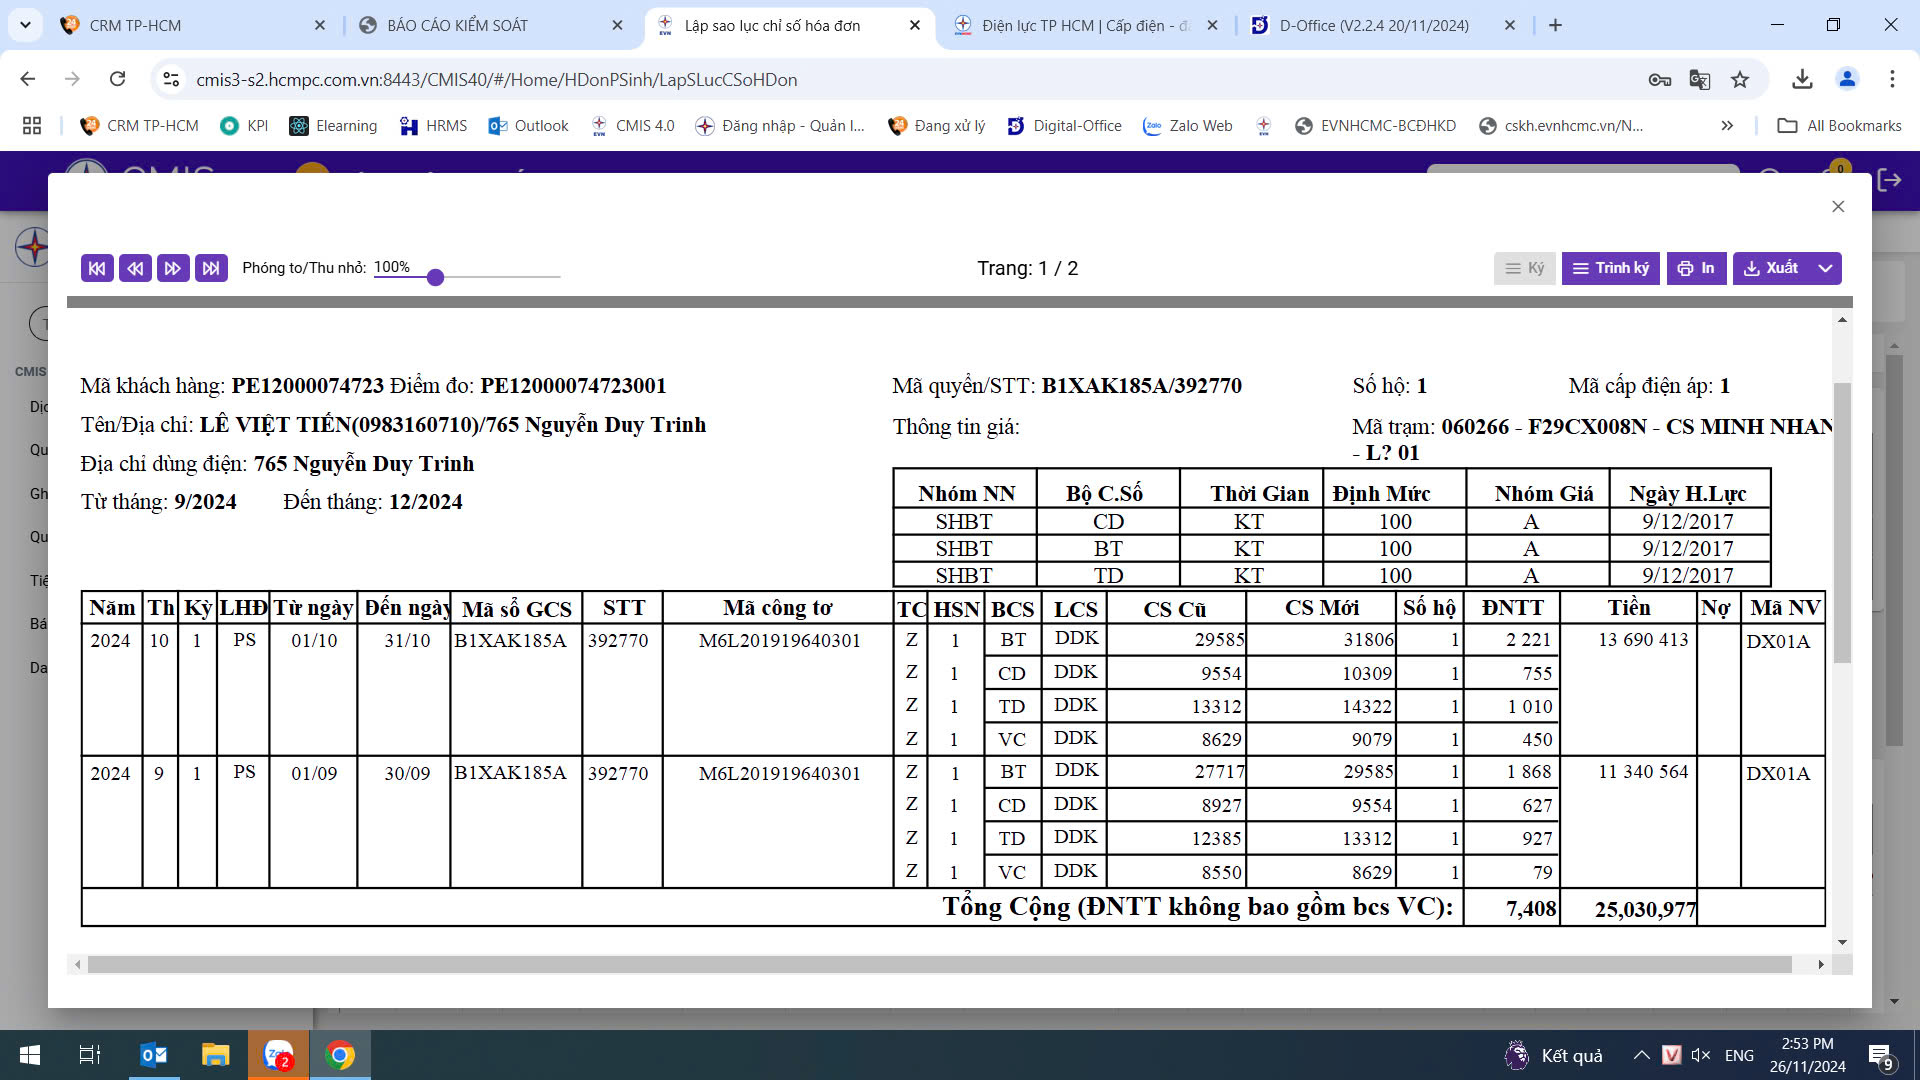Viewport: 1920px width, 1080px height.
Task: Click the Trình ký button
Action: (1610, 268)
